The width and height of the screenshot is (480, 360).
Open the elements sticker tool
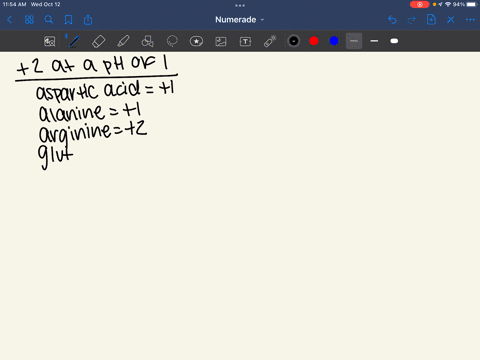pyautogui.click(x=196, y=41)
